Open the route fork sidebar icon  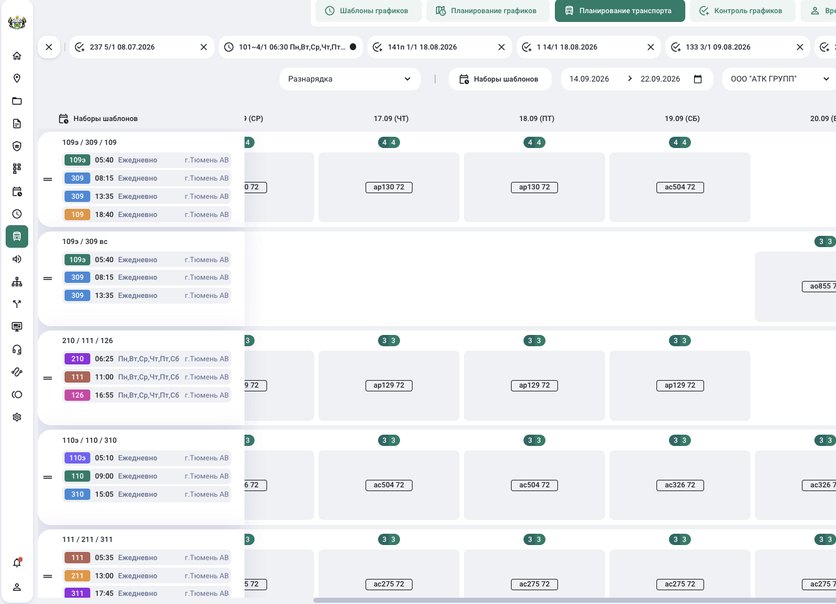coord(17,304)
